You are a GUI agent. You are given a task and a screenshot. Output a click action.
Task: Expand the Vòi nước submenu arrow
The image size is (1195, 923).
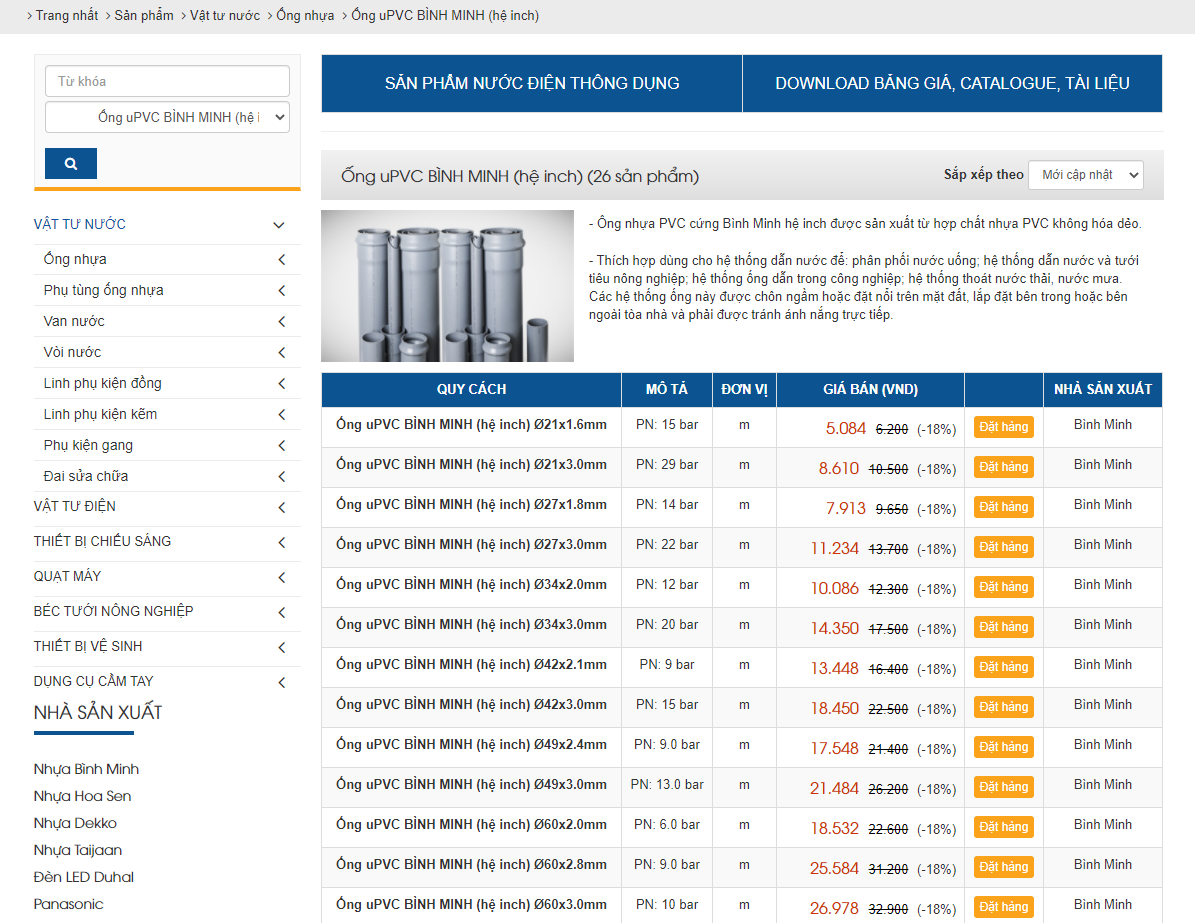pyautogui.click(x=282, y=352)
